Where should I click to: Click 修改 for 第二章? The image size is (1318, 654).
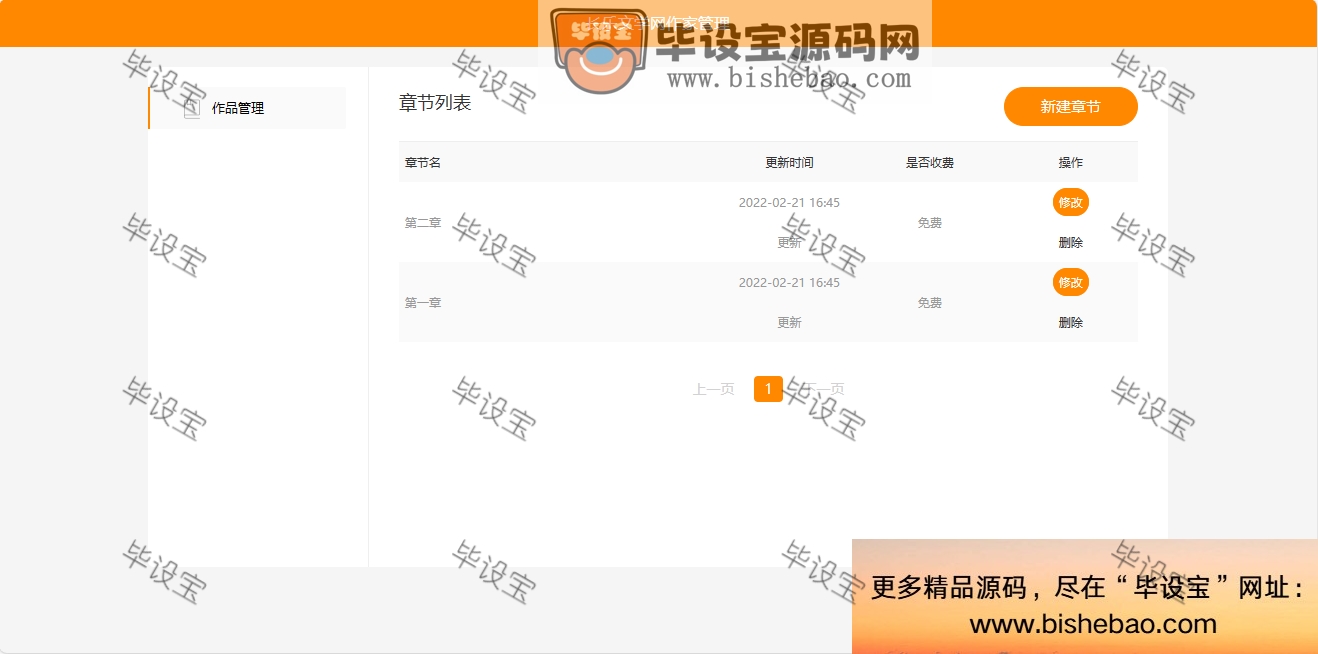coord(1070,202)
